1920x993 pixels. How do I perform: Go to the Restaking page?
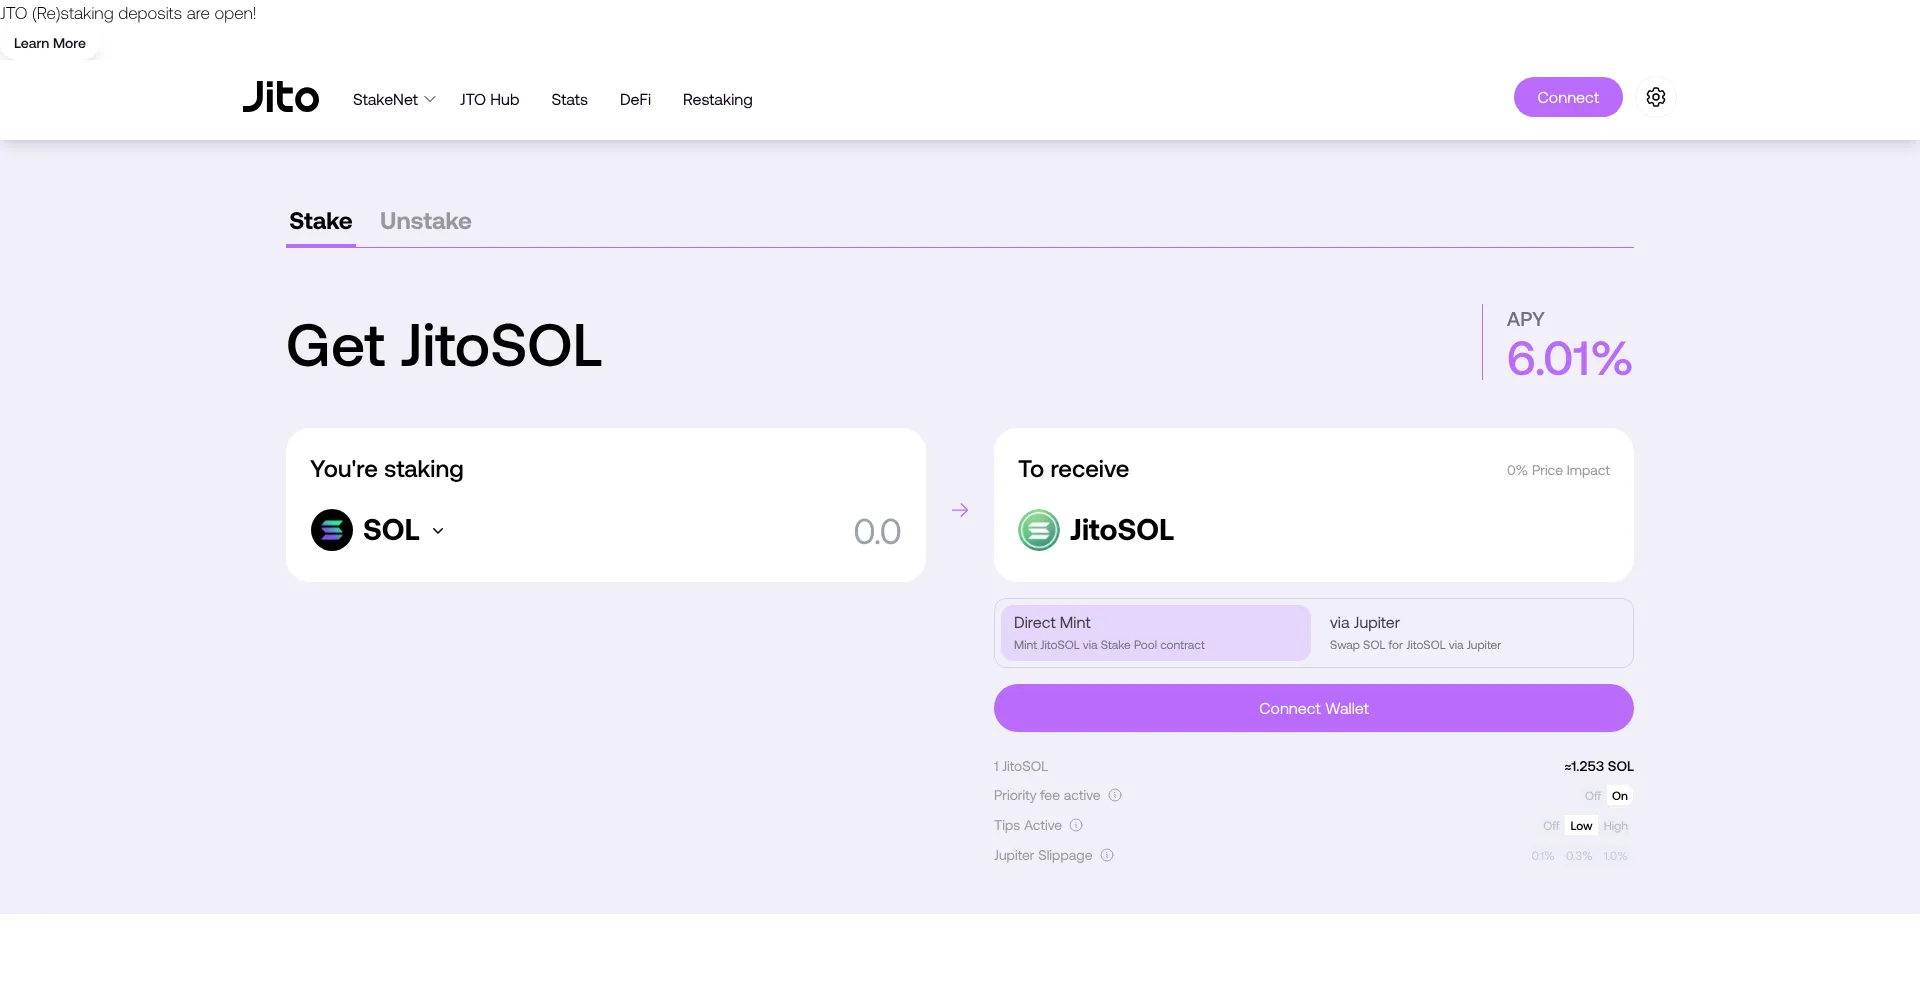coord(718,100)
